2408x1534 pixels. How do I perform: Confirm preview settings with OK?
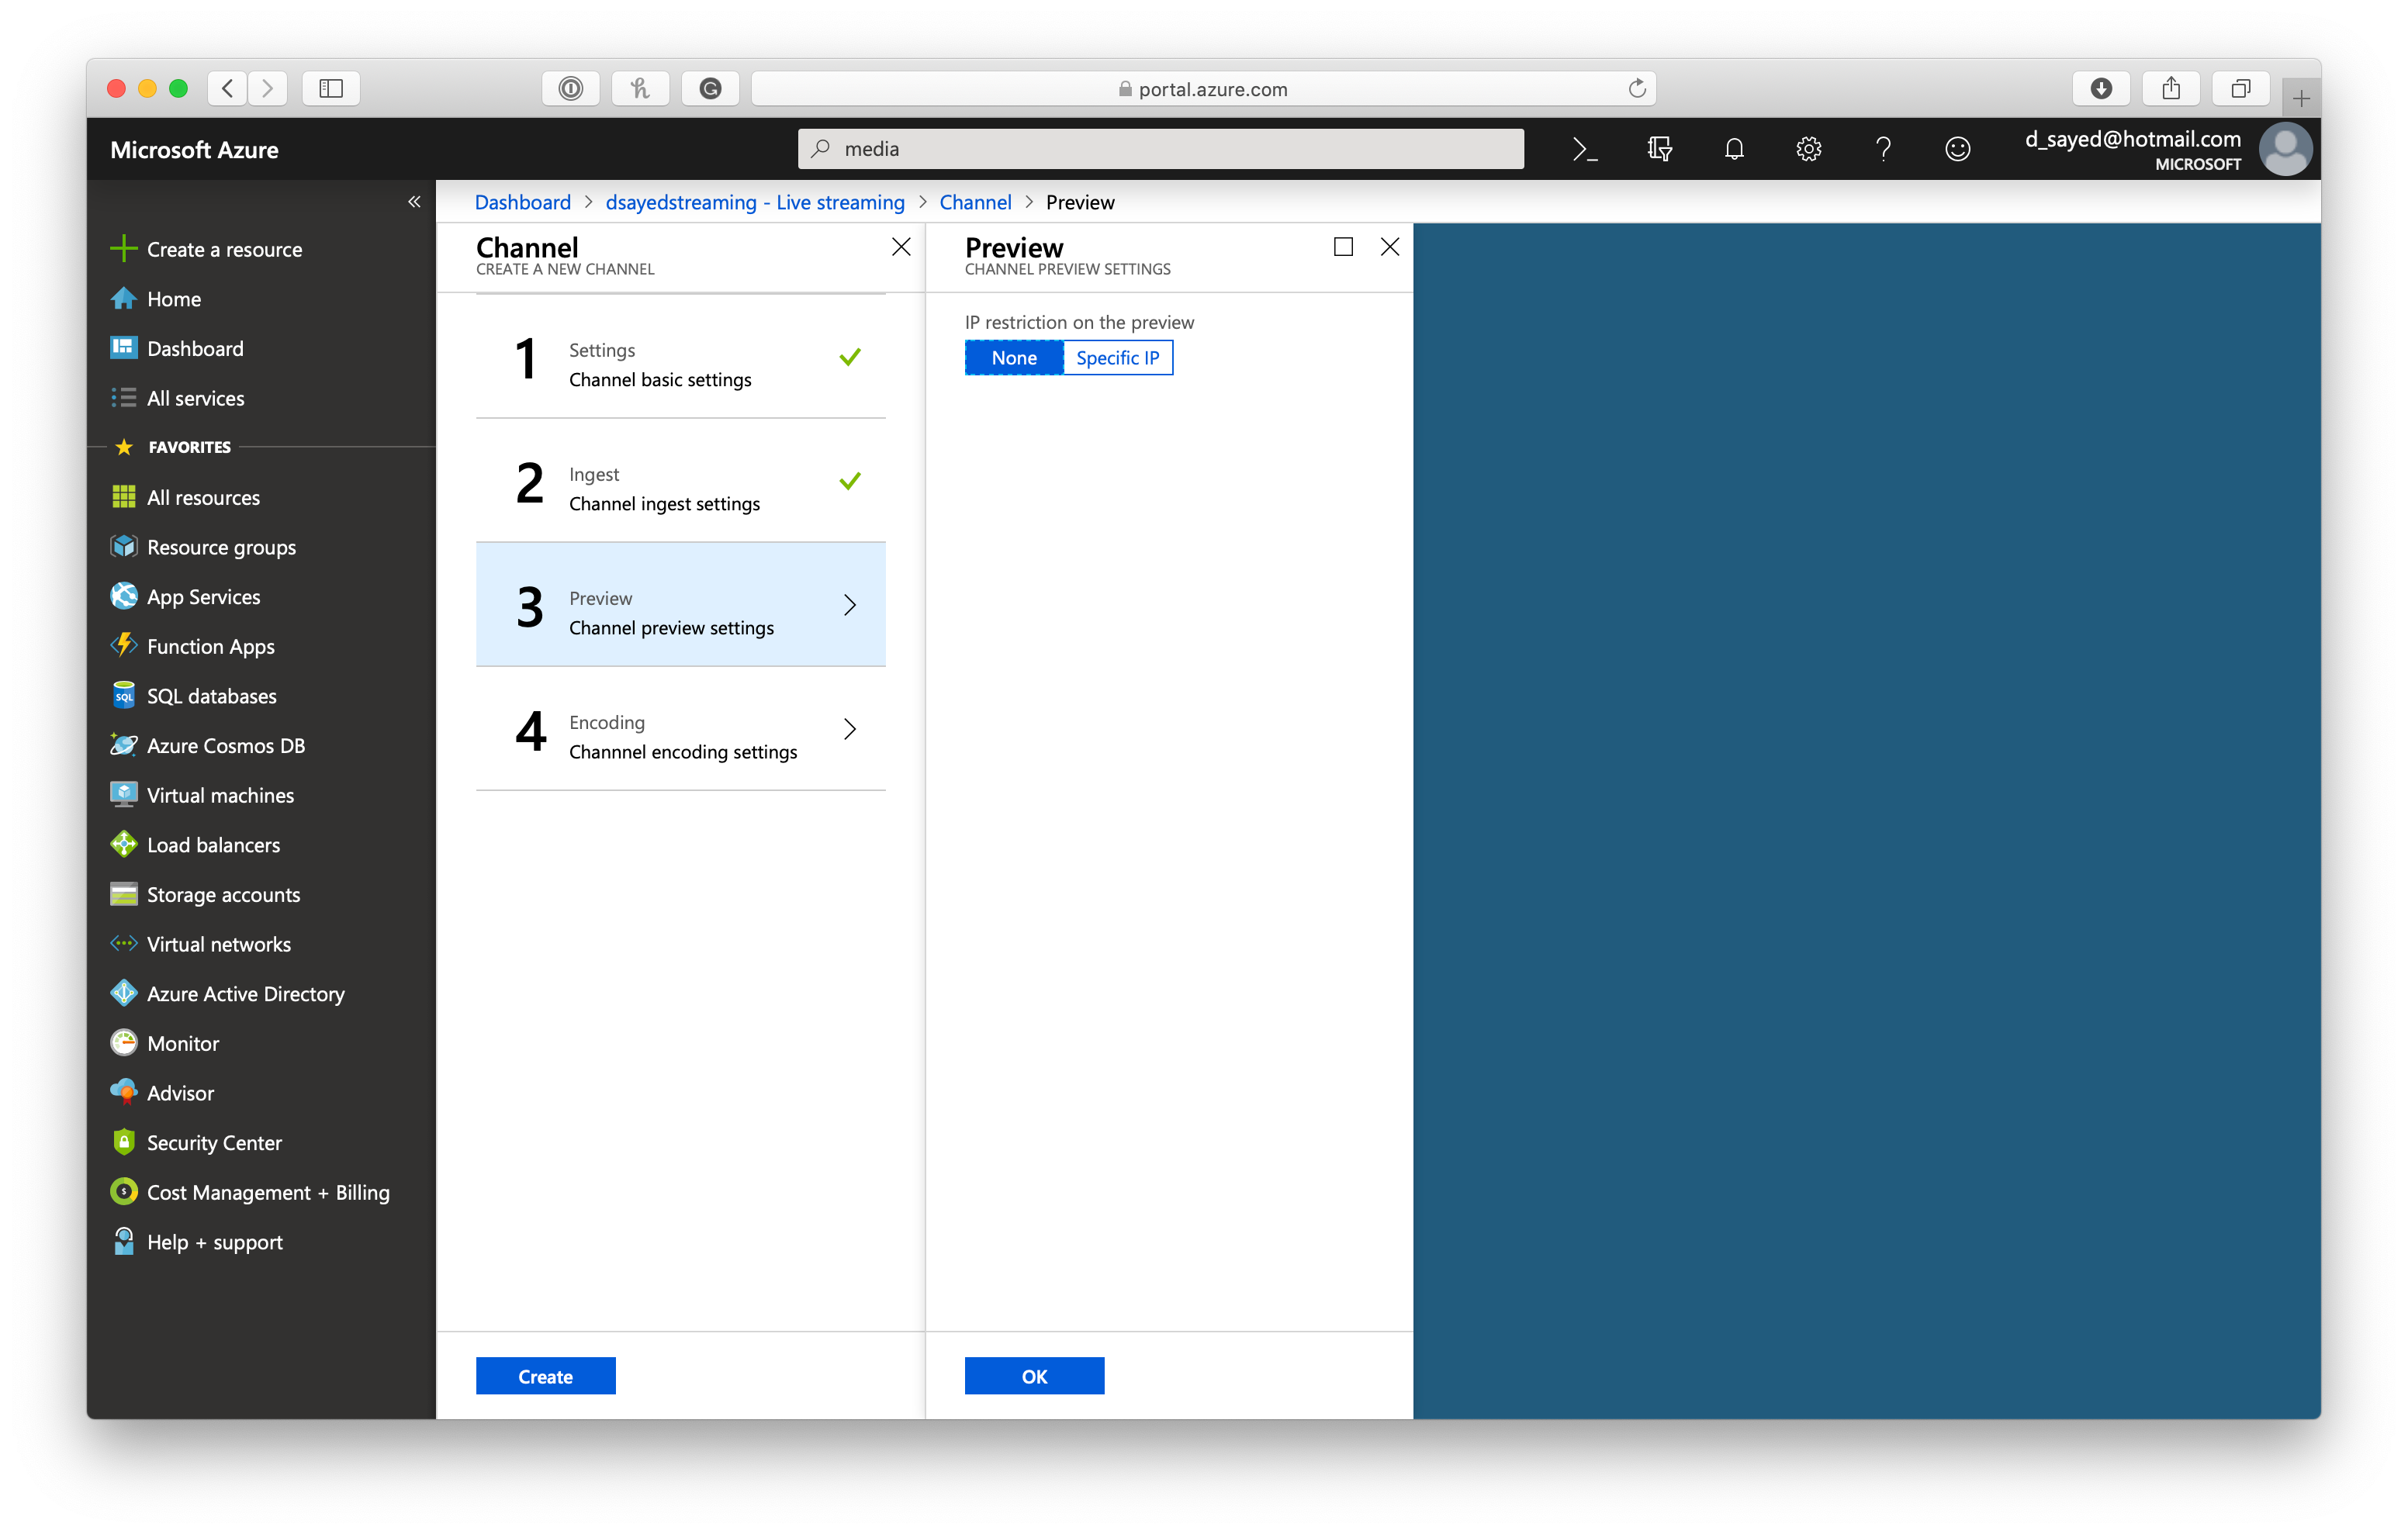[x=1035, y=1377]
